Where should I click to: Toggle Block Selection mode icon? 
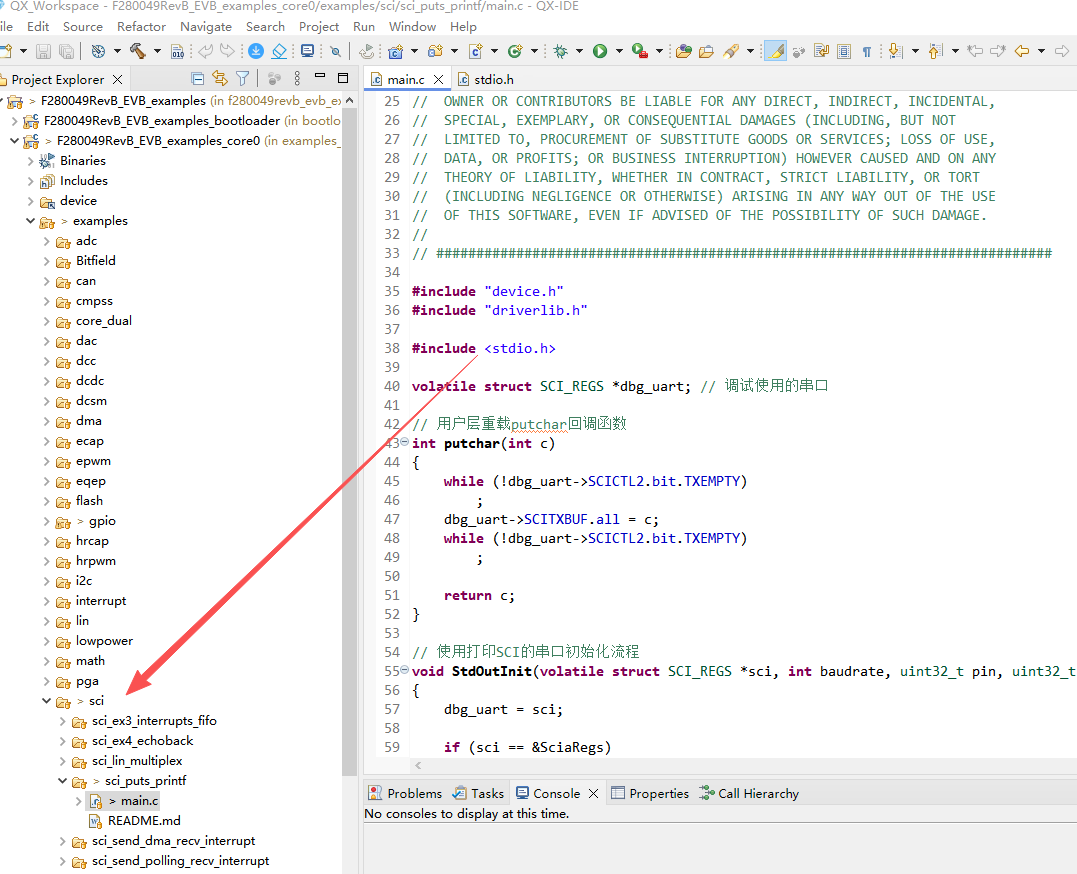pyautogui.click(x=844, y=51)
